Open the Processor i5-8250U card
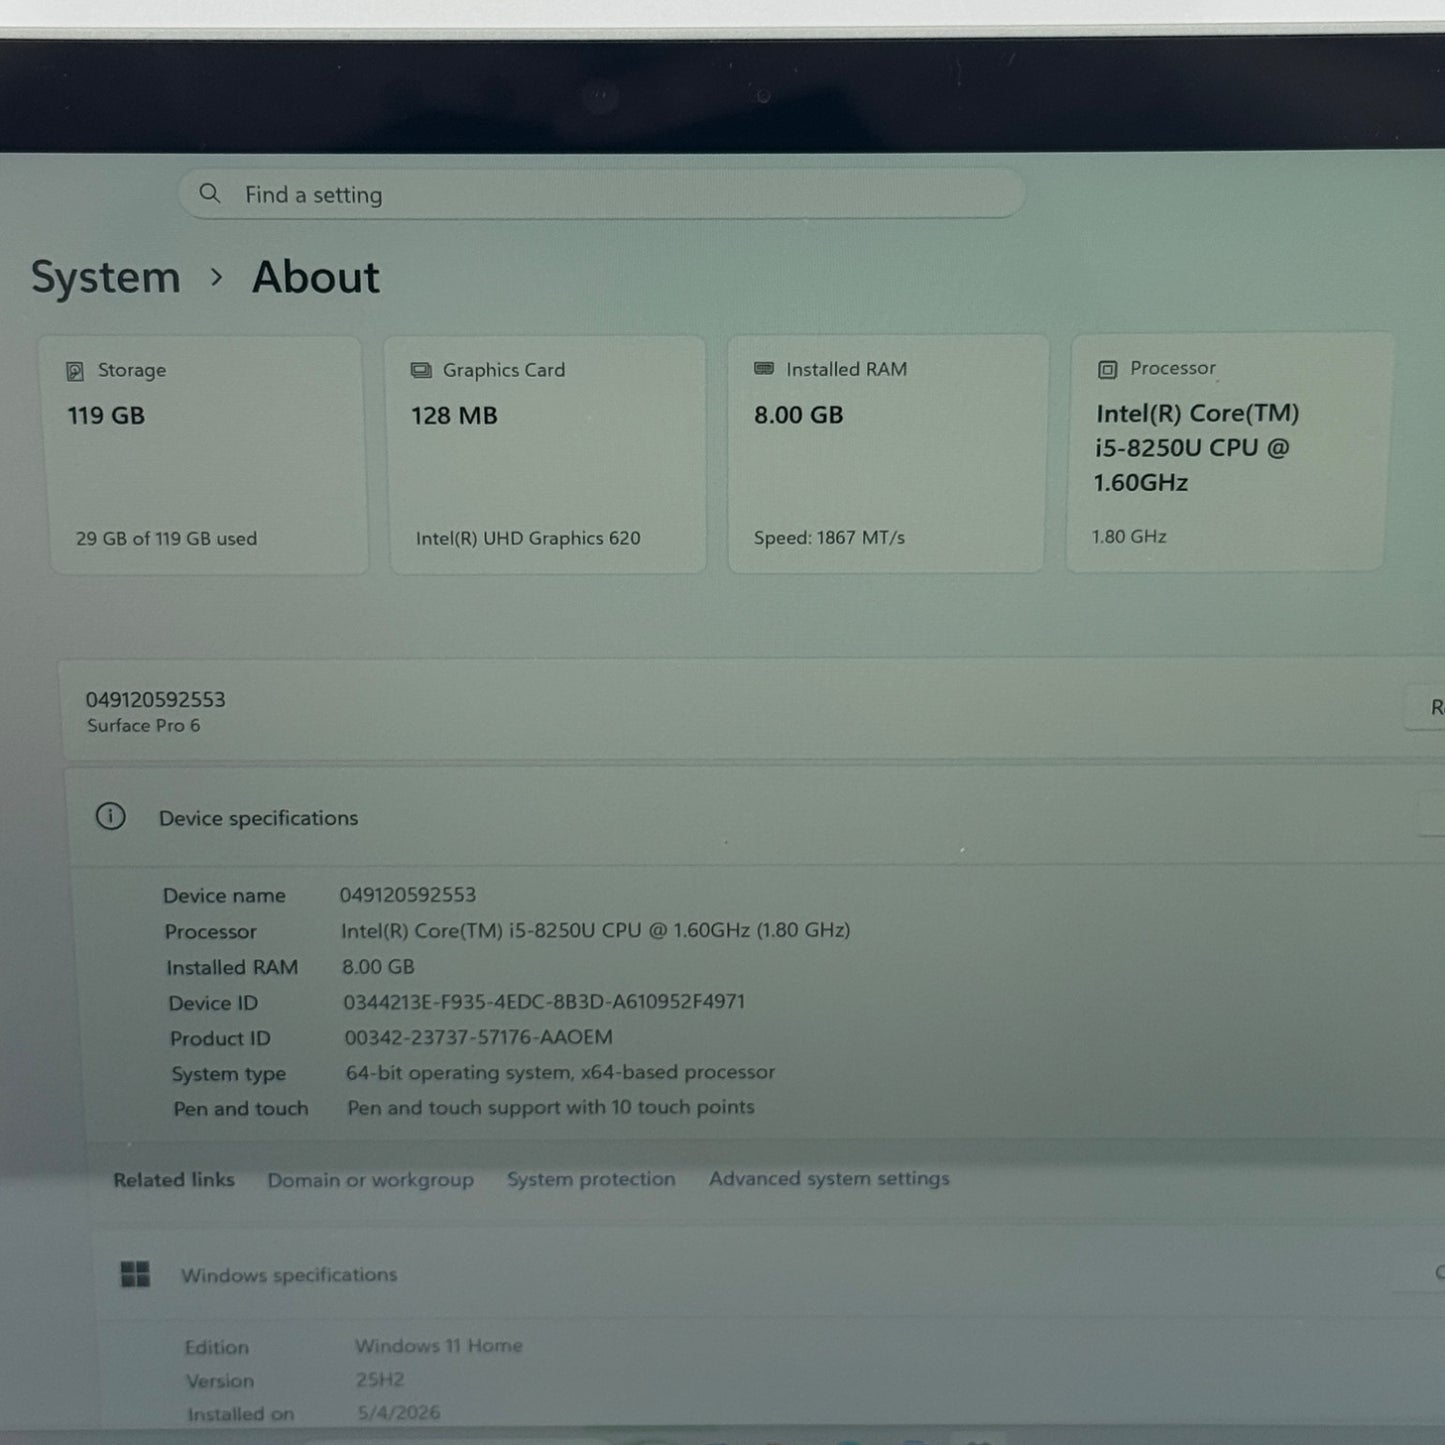 pyautogui.click(x=1229, y=452)
